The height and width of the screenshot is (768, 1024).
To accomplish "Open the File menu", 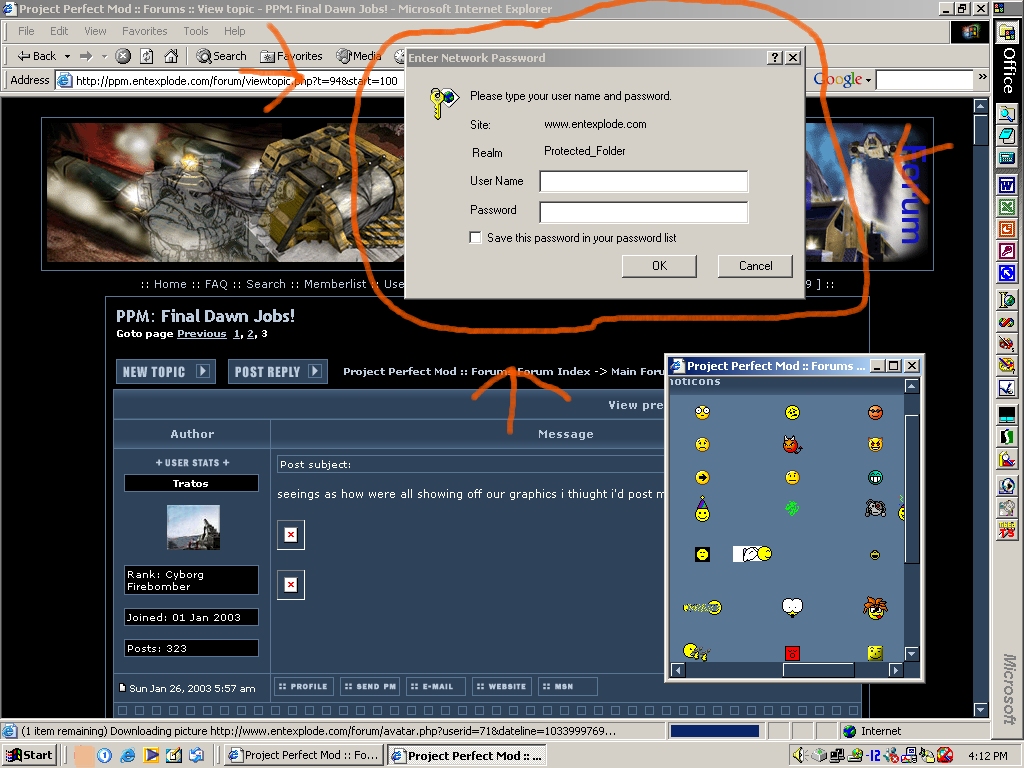I will (26, 31).
